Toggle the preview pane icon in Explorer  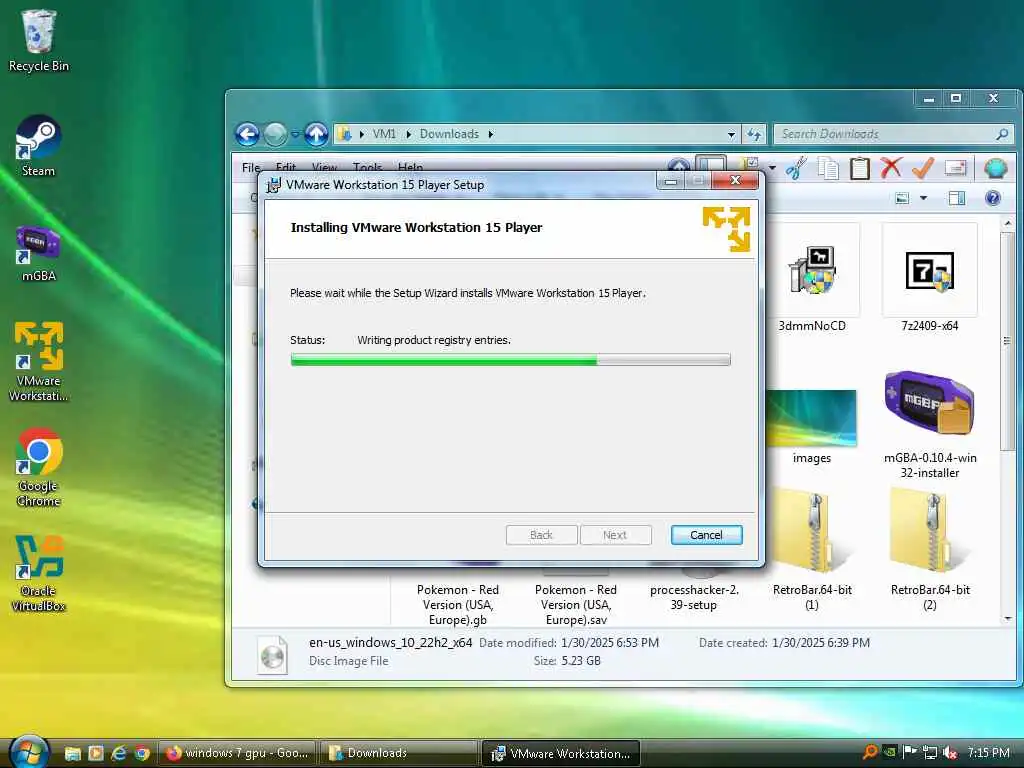[957, 198]
